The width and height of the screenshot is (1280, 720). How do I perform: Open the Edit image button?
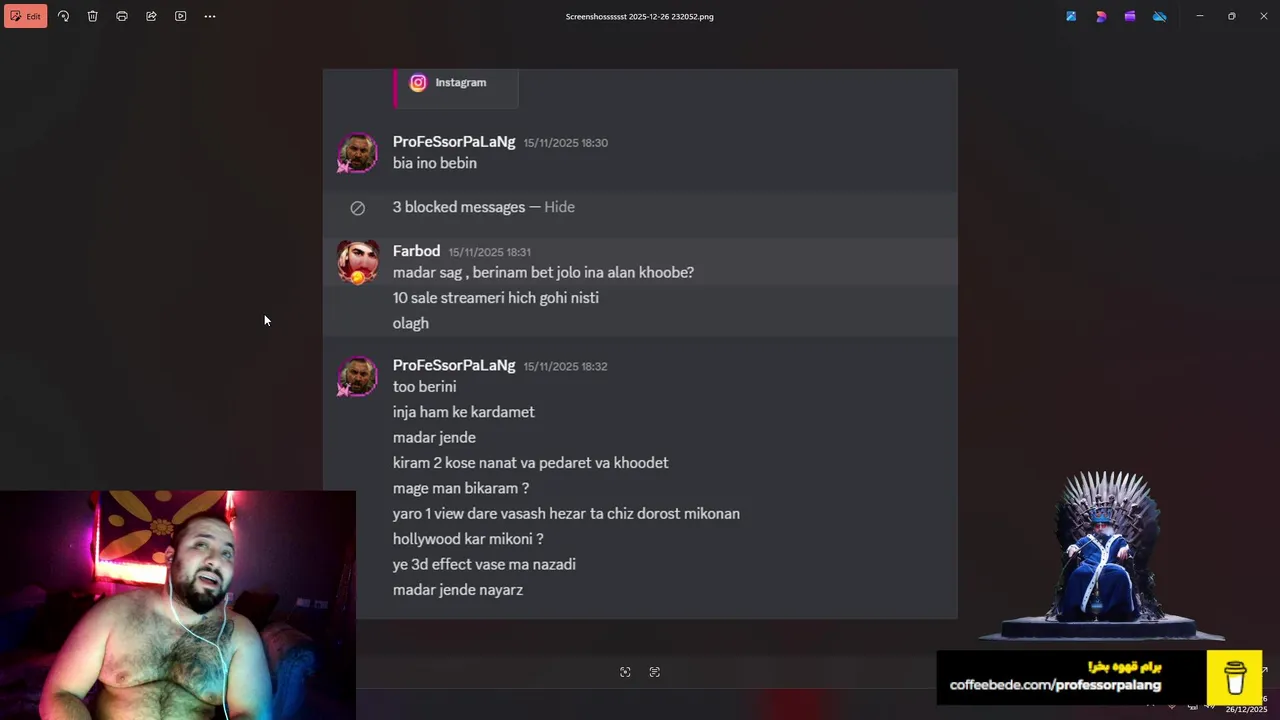click(26, 16)
